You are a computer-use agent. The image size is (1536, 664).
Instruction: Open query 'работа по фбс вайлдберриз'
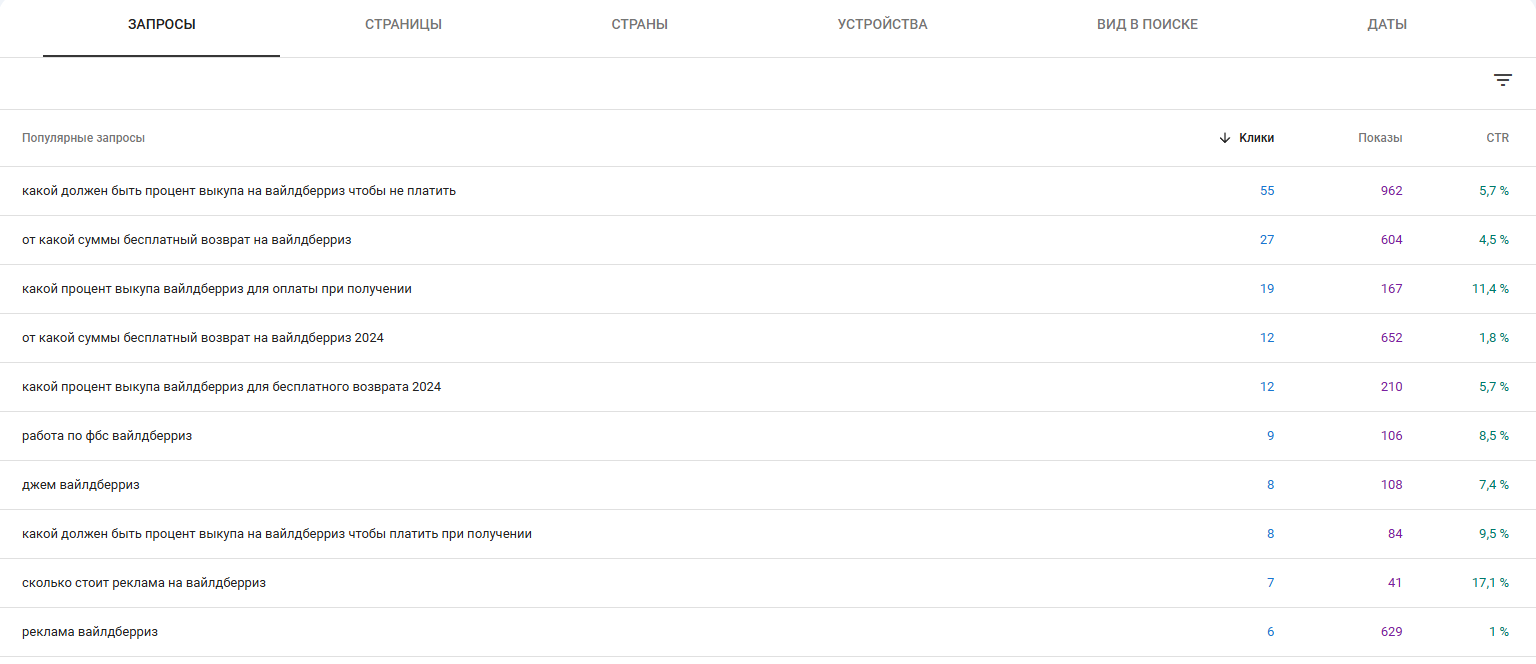107,436
